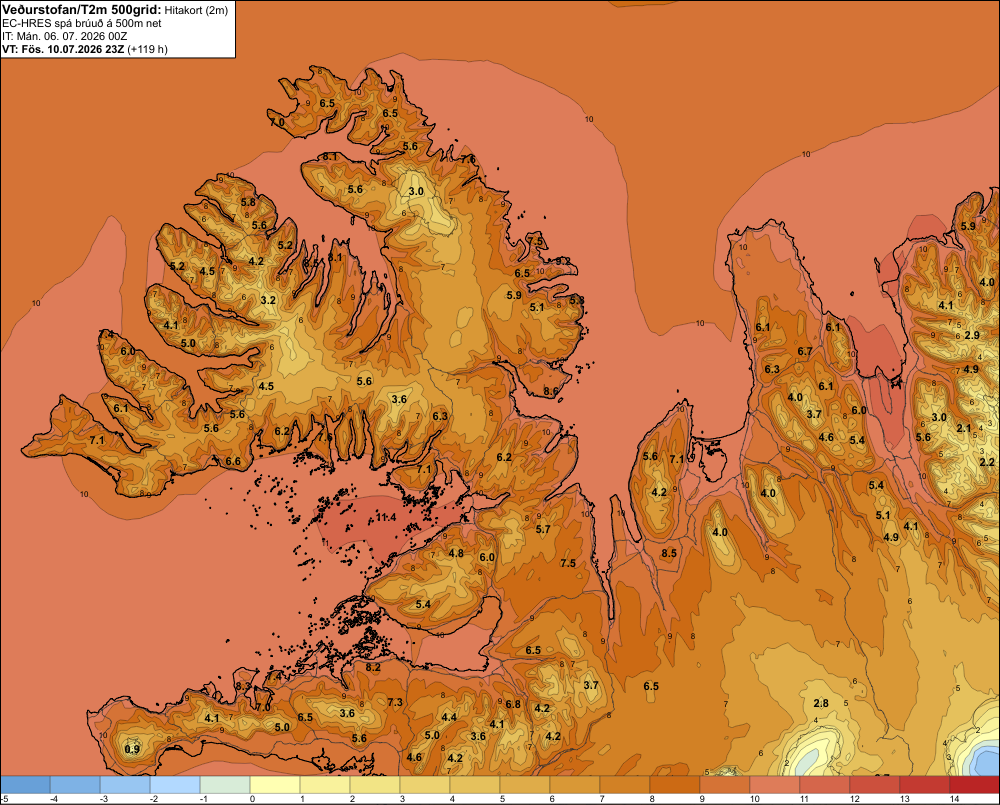
Task: Click the '0.9' temperature value
Action: [132, 749]
